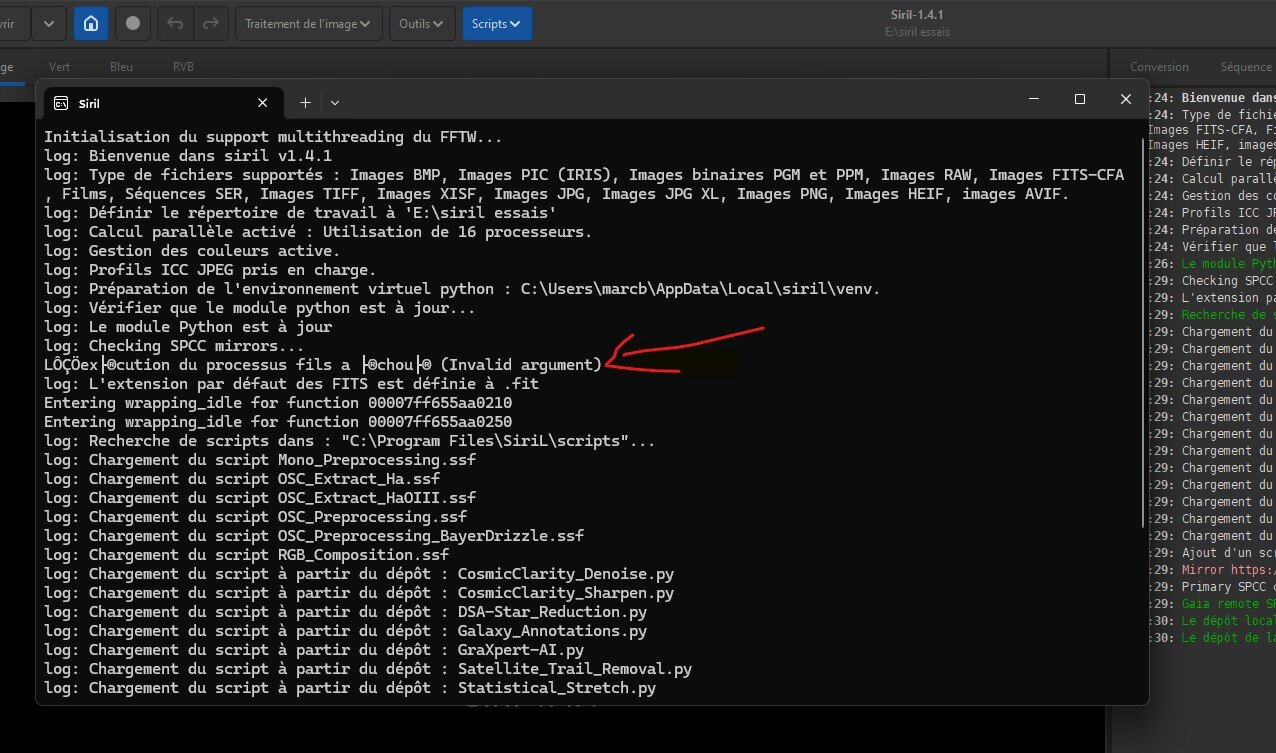This screenshot has height=753, width=1276.
Task: Click the line loading OSC_Extract_HaOIII.ssf
Action: pyautogui.click(x=260, y=498)
